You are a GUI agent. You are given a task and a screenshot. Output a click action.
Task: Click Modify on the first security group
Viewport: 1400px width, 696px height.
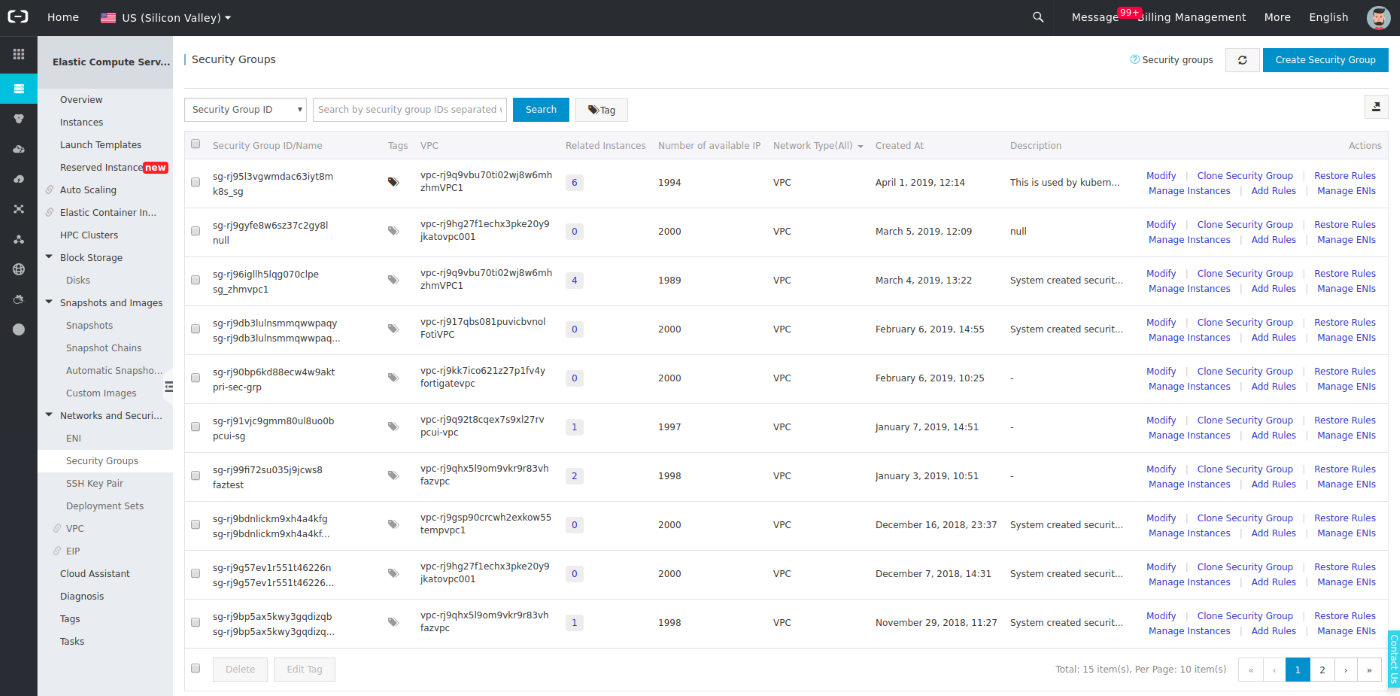tap(1160, 175)
